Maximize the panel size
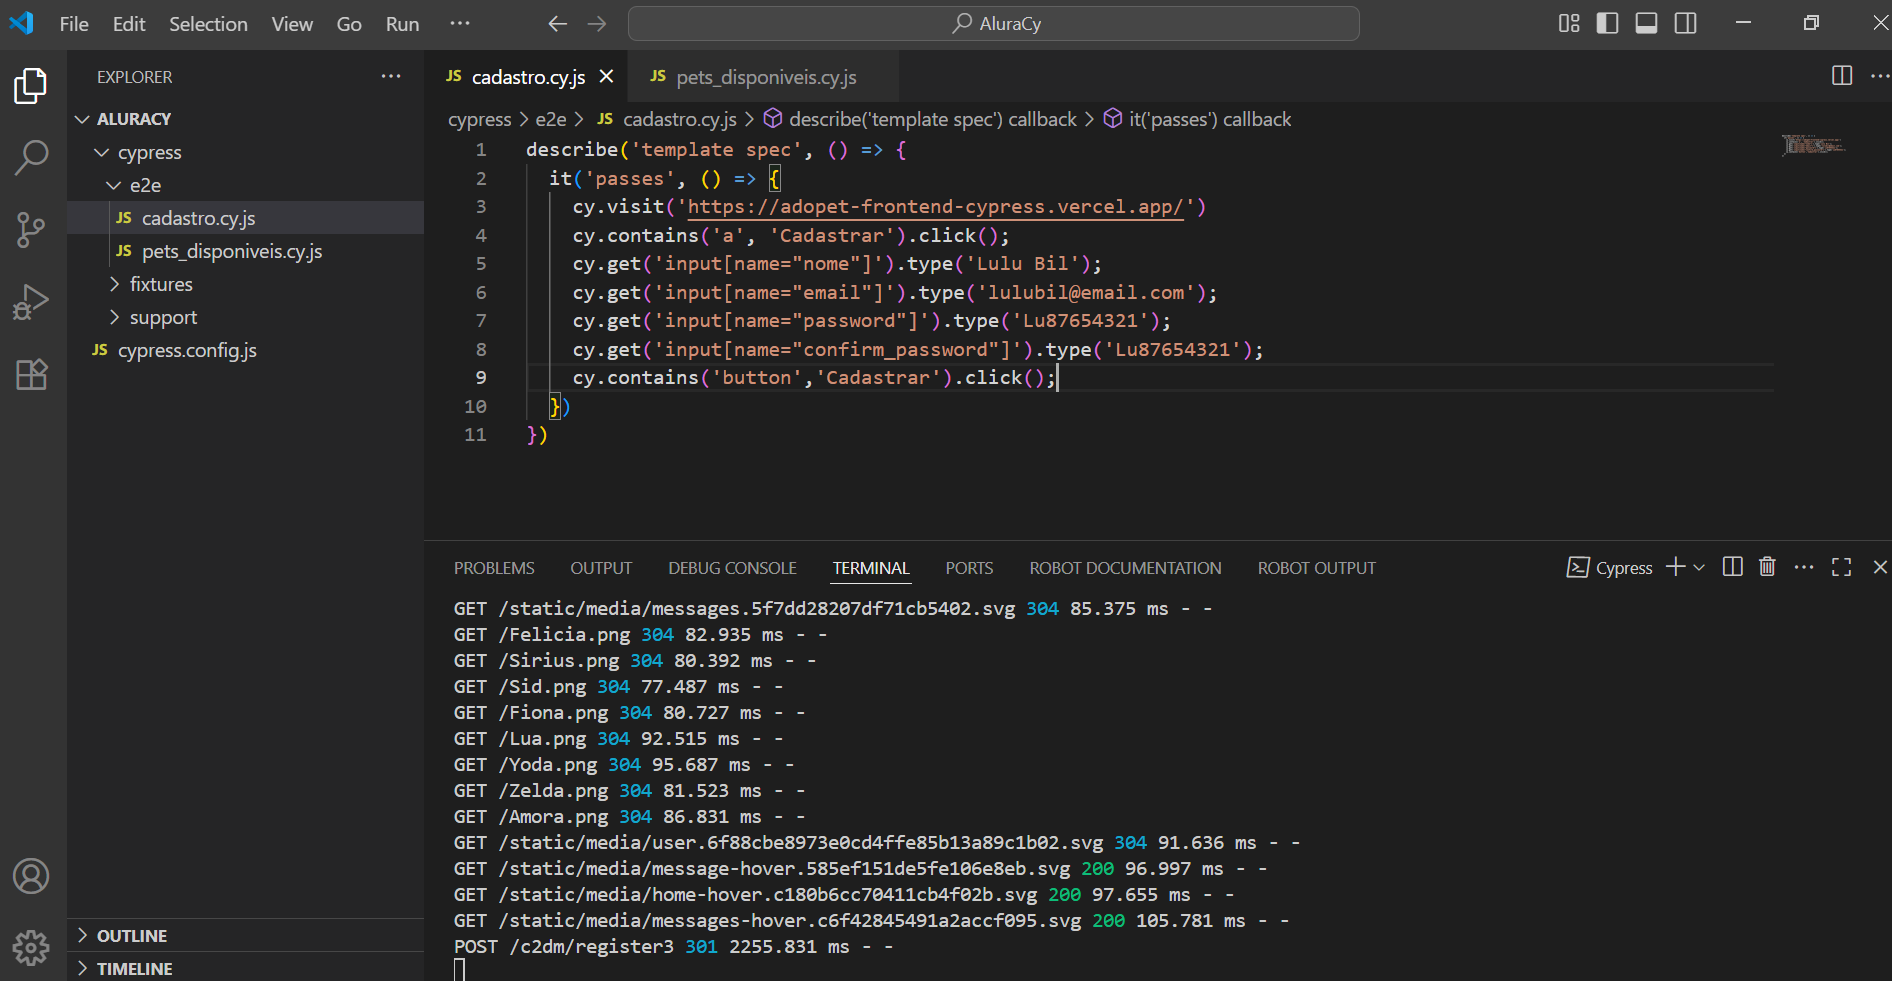Image resolution: width=1892 pixels, height=981 pixels. point(1842,567)
